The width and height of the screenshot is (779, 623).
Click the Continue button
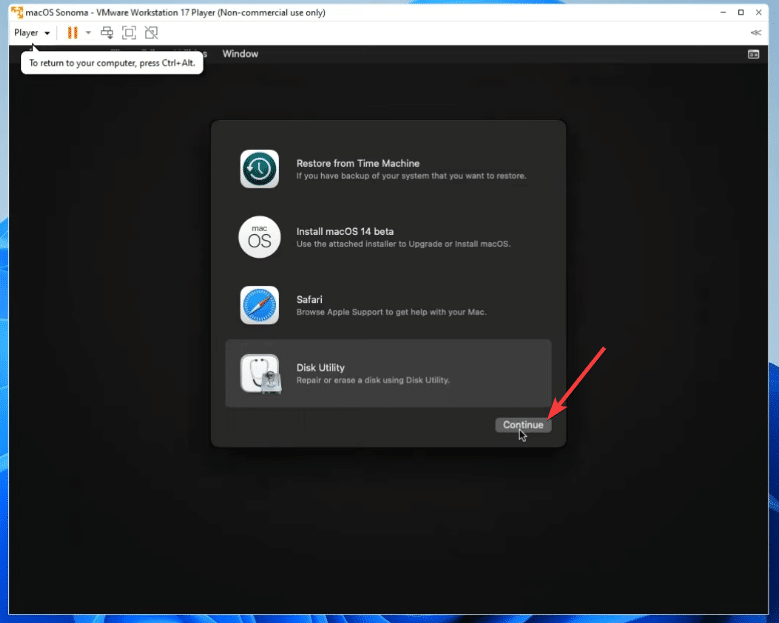pos(523,425)
